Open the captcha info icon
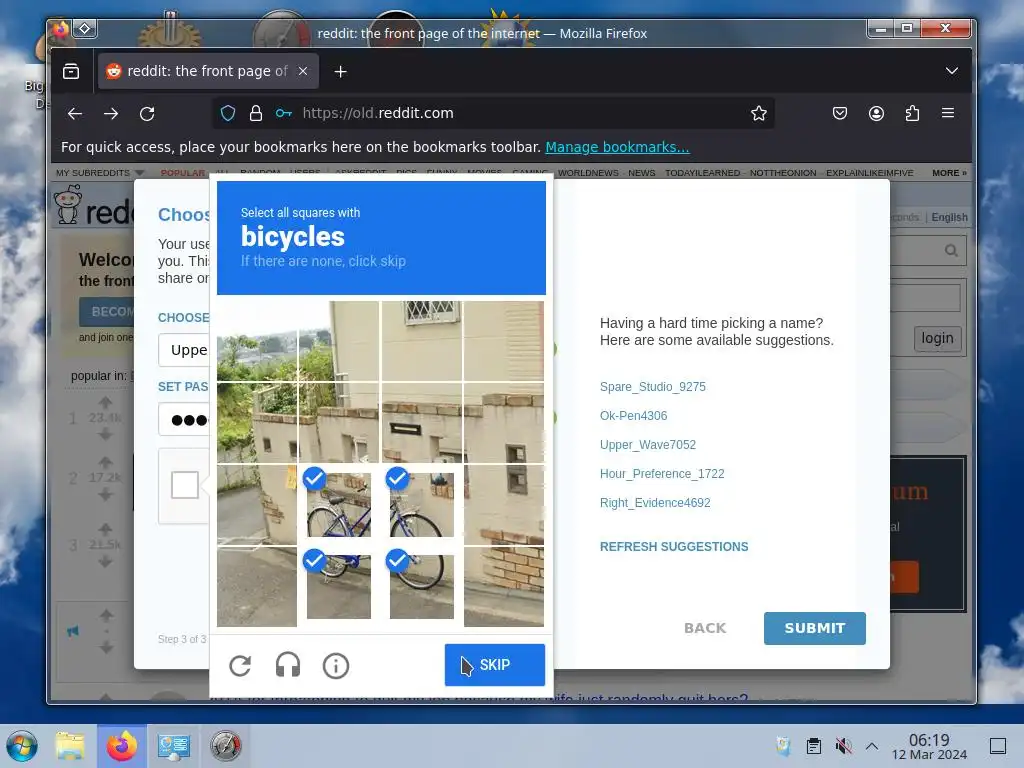 click(336, 665)
